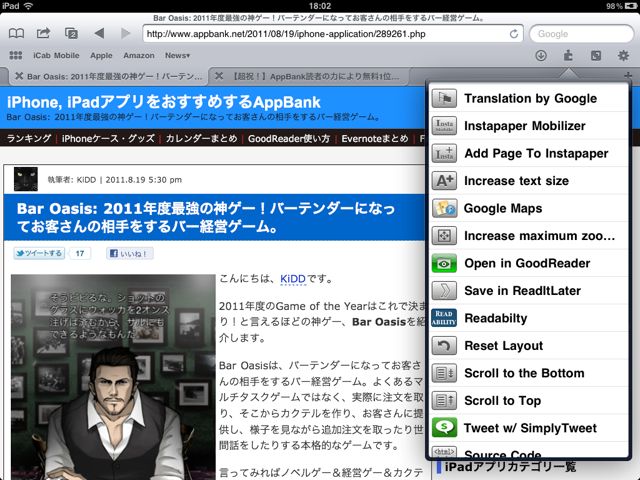Click the Scroll to Top icon
Screen dimensions: 640x480
coord(444,401)
